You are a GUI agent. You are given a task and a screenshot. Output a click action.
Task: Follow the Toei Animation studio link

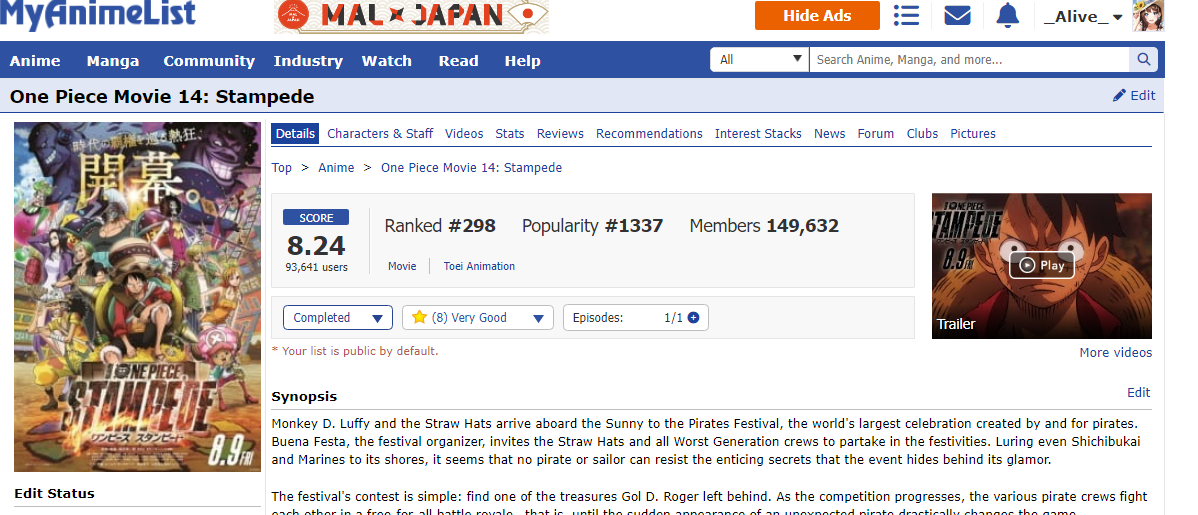point(479,266)
